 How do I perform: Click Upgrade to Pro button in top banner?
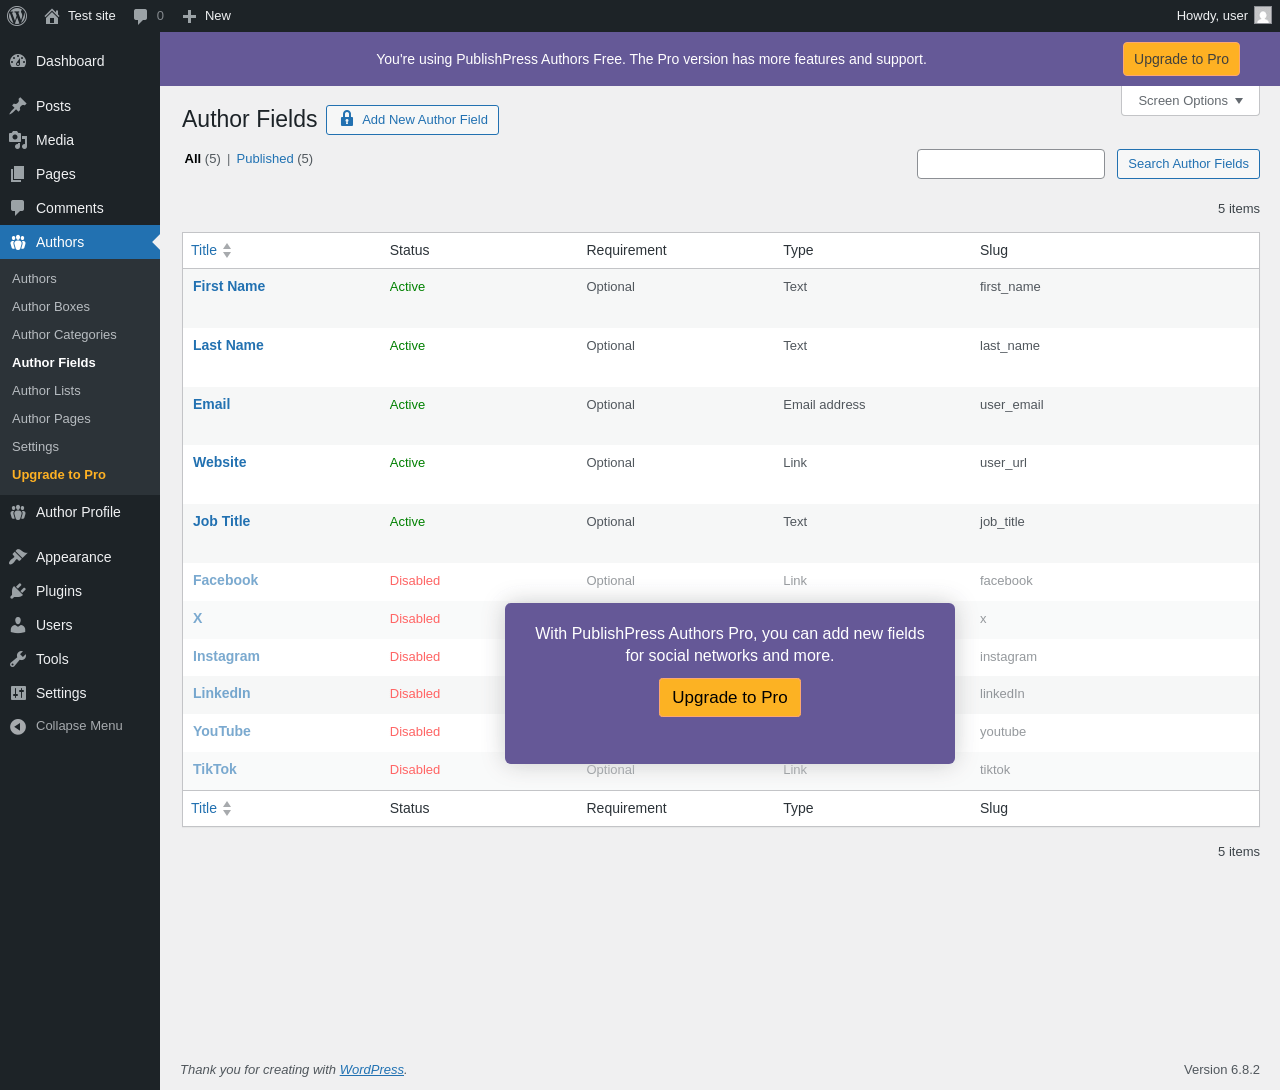tap(1181, 59)
